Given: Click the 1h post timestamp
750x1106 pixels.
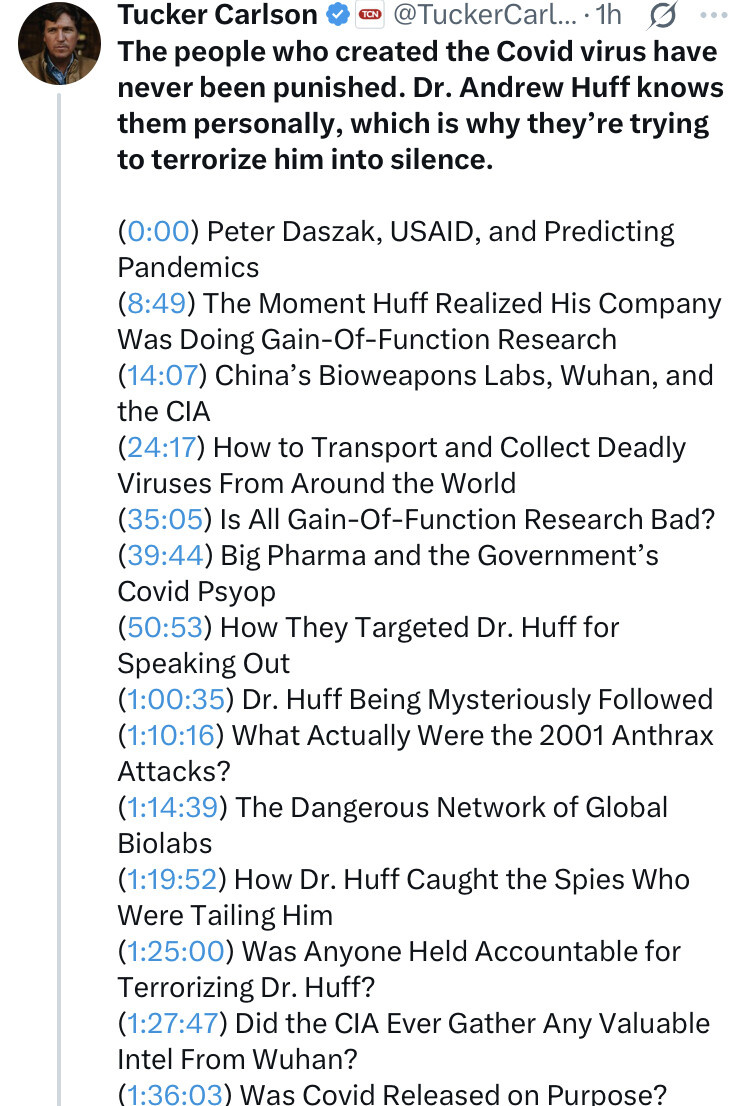Looking at the screenshot, I should click(609, 15).
